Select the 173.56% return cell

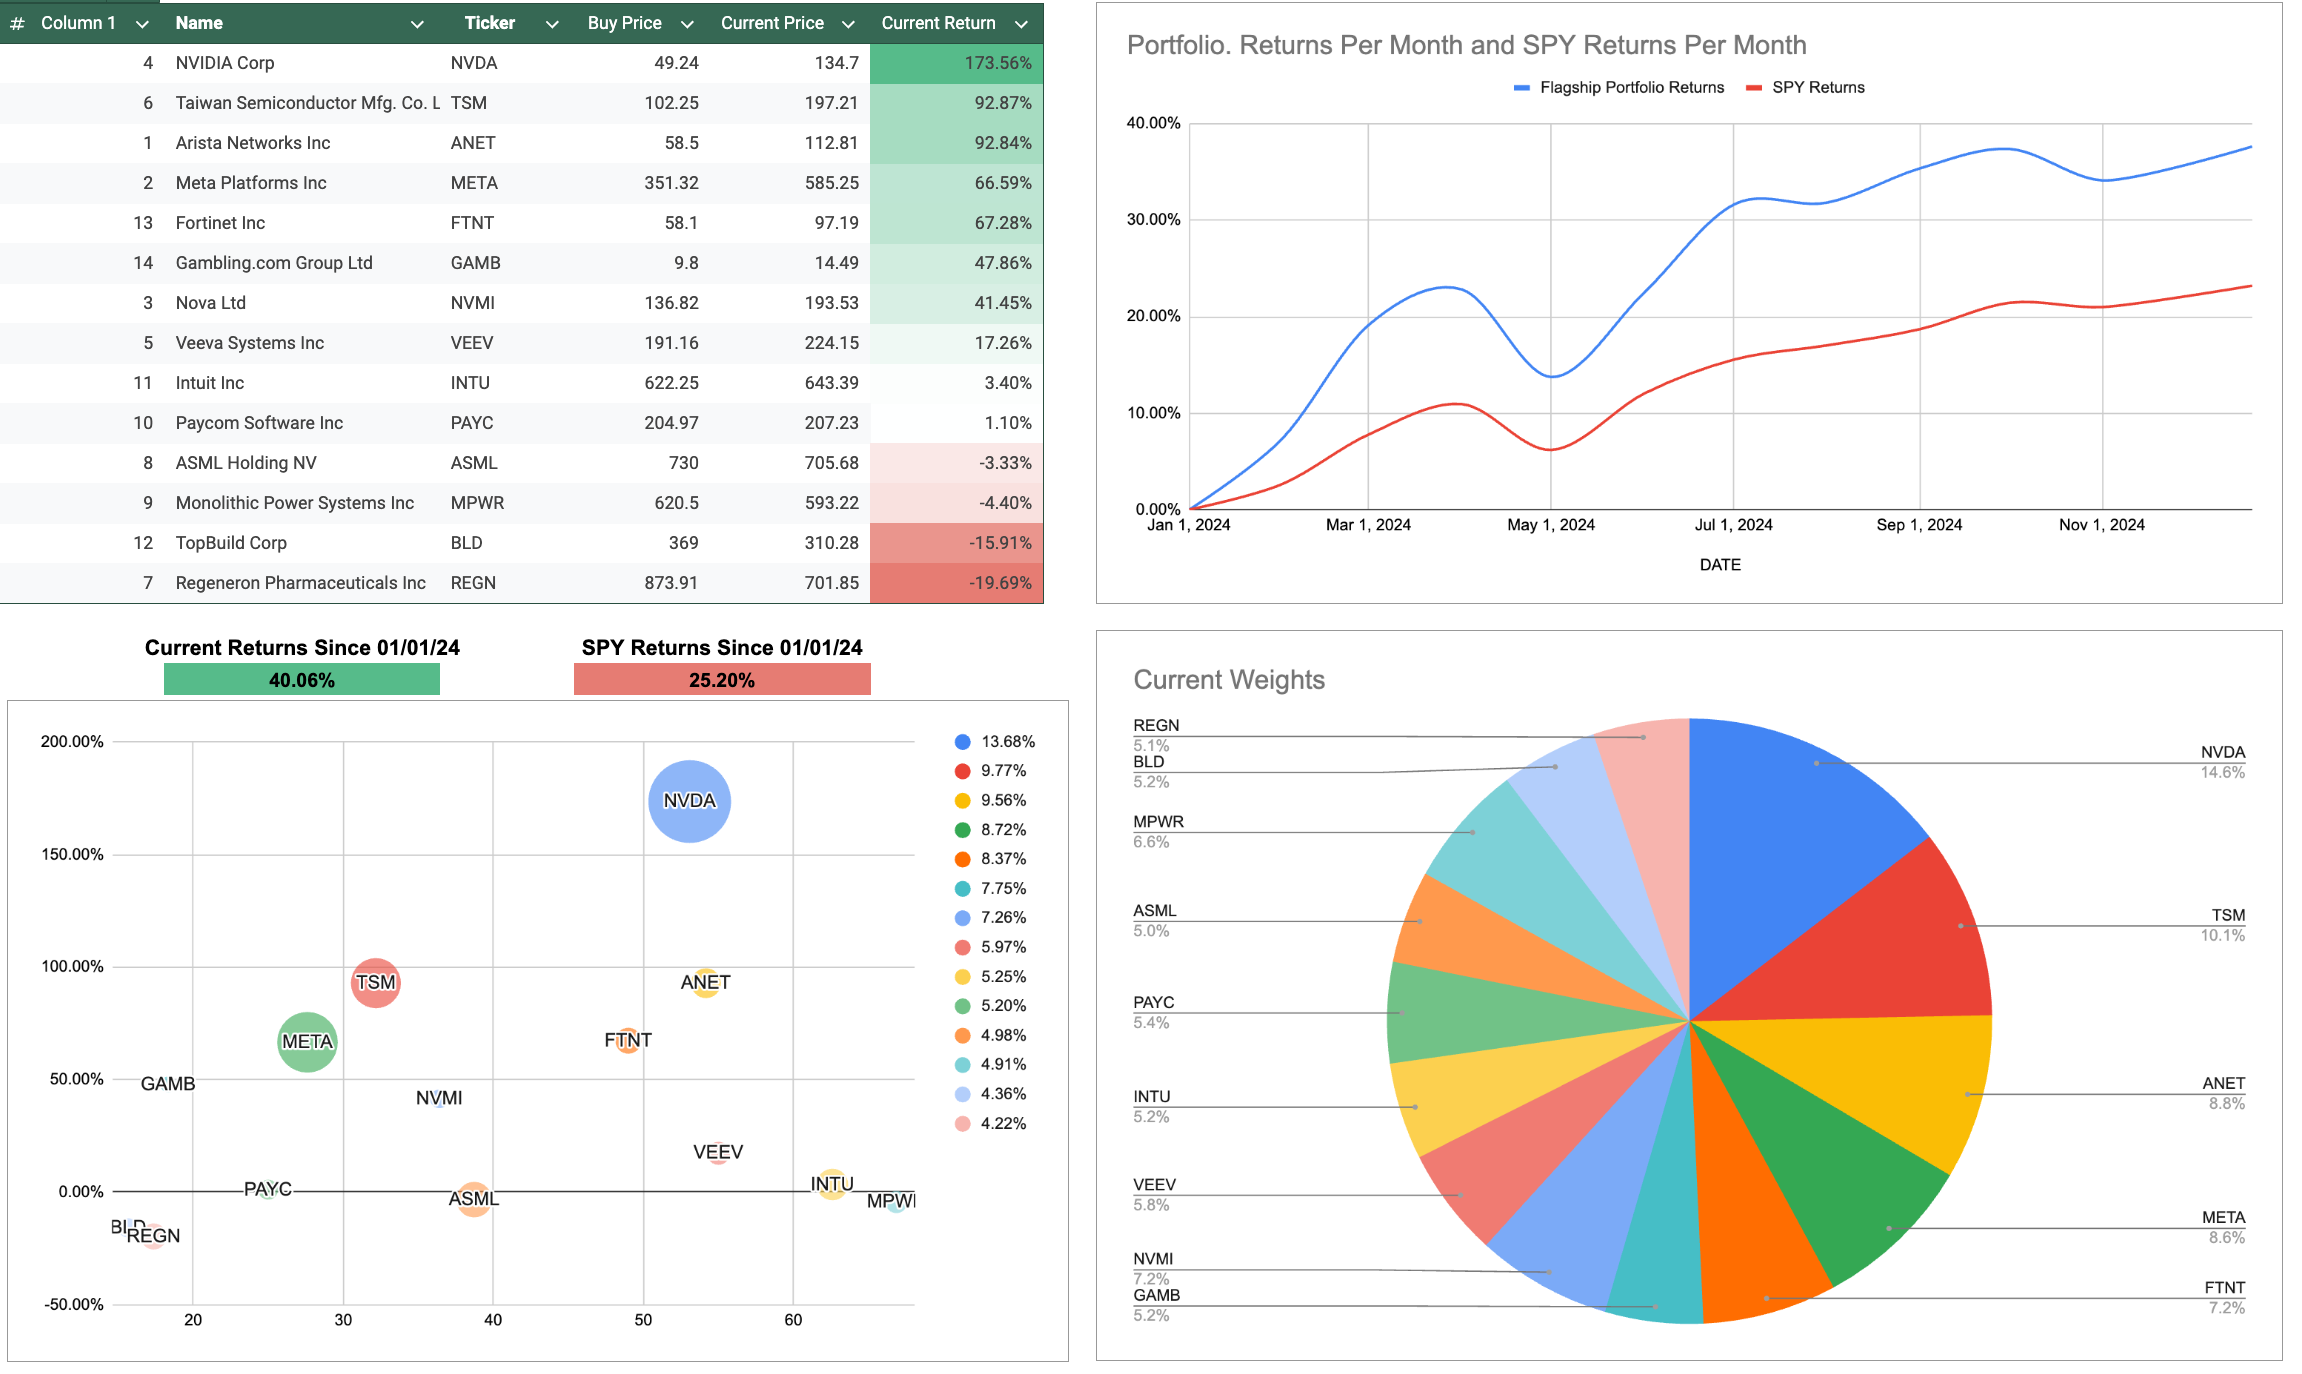tap(956, 63)
